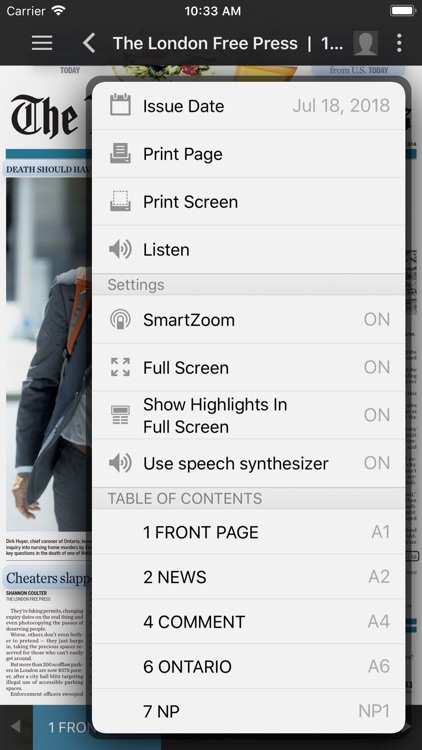Tap DEATH SHOULD HAVE headline banner
The width and height of the screenshot is (422, 750).
point(47,169)
